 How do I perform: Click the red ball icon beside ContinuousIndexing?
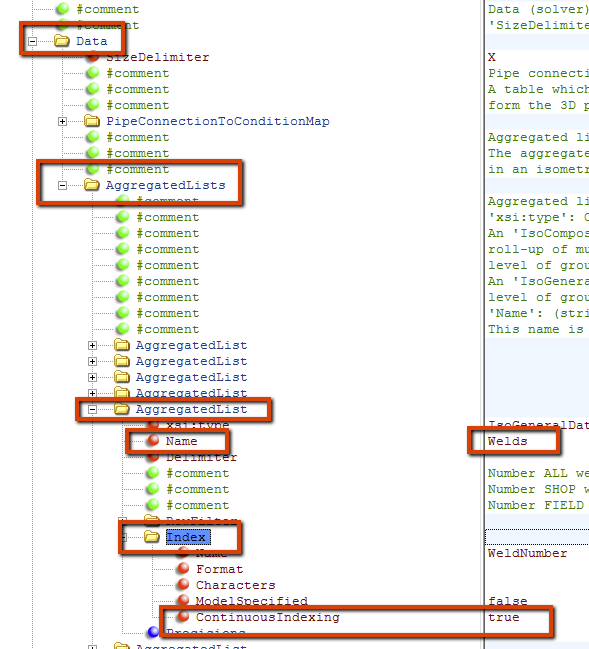(183, 616)
